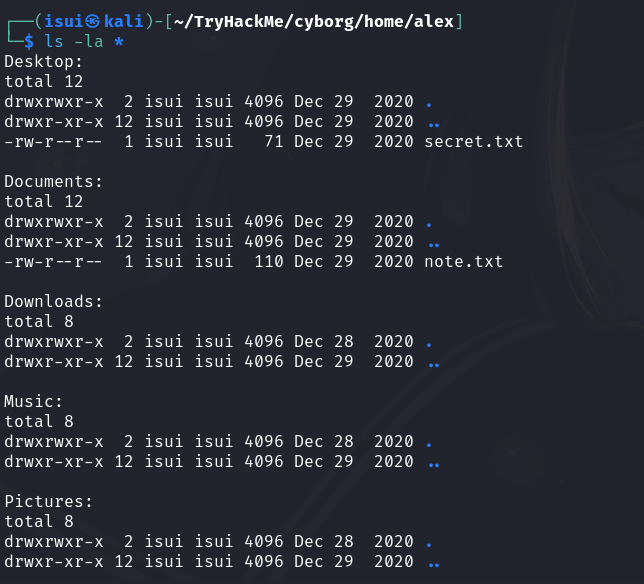This screenshot has height=584, width=644.
Task: Click the blue '..' entry under Desktop
Action: 433,122
